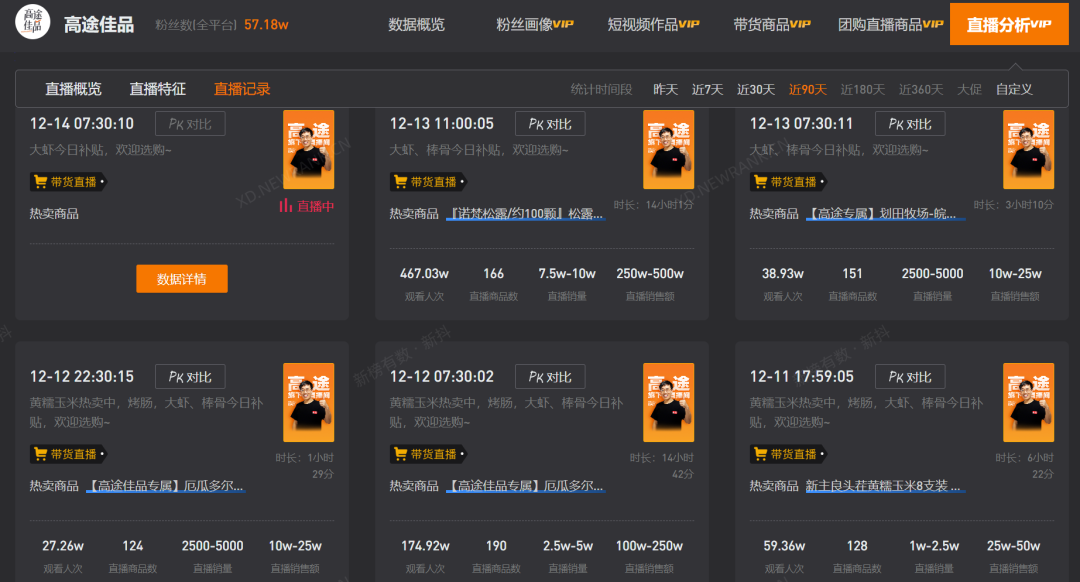1080x582 pixels.
Task: Open the 数据概览 tab
Action: pos(417,25)
